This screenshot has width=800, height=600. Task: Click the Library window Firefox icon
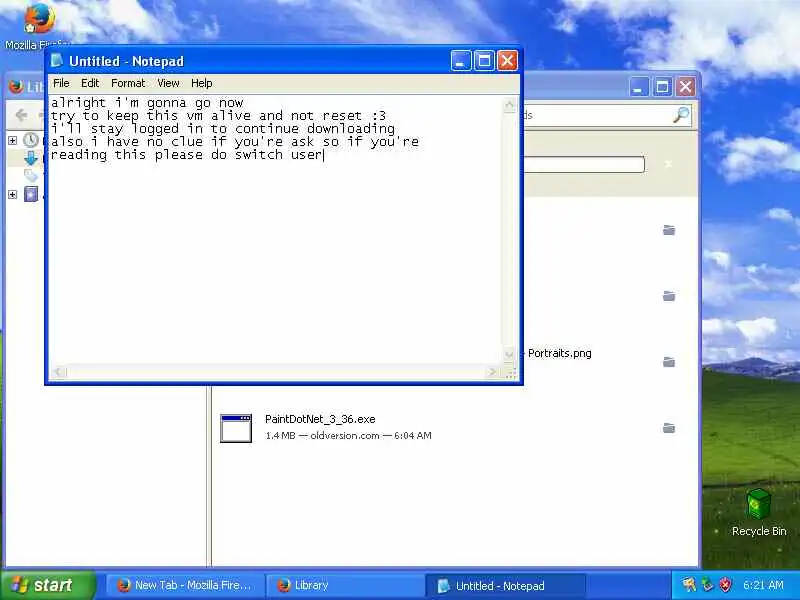(x=16, y=87)
